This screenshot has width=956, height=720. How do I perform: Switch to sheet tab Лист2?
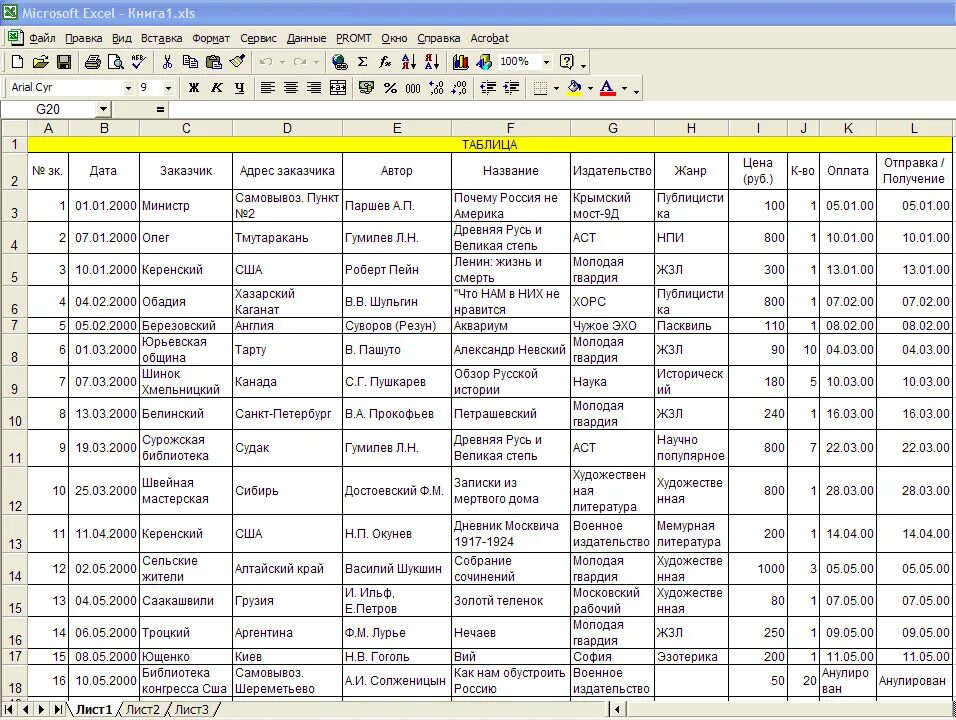point(142,710)
